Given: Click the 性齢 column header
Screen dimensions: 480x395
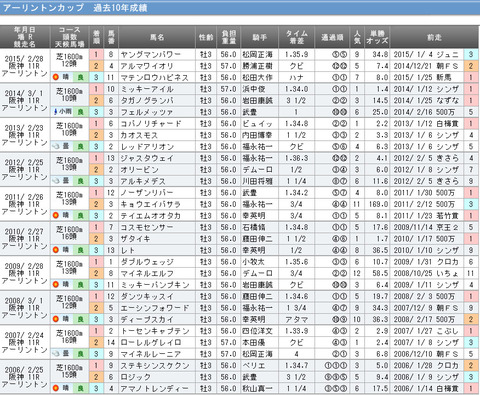Looking at the screenshot, I should pyautogui.click(x=206, y=37).
